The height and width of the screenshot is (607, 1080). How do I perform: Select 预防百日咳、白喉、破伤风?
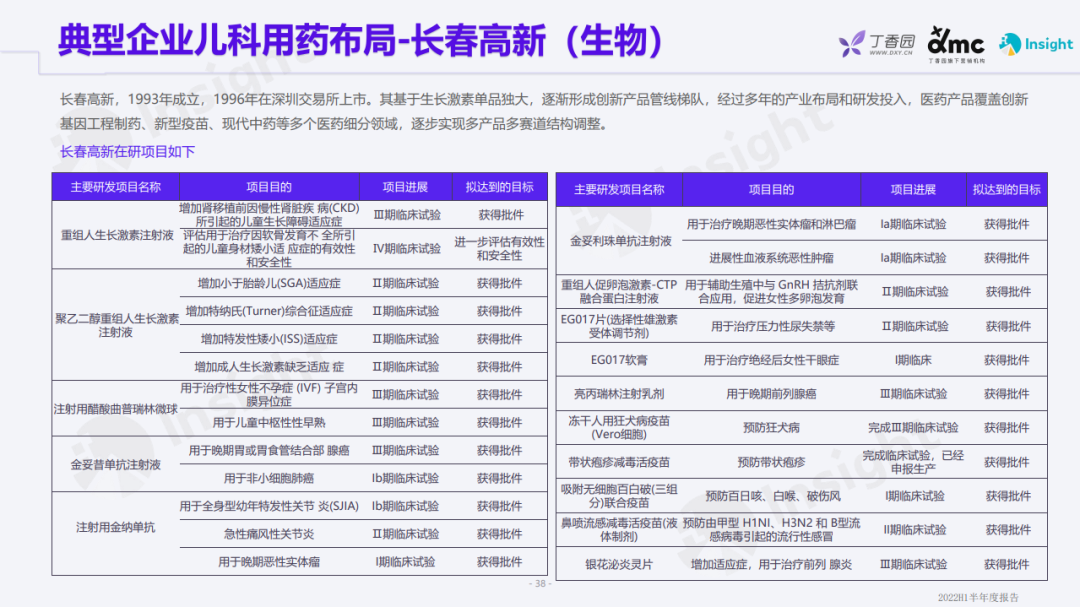coord(771,496)
